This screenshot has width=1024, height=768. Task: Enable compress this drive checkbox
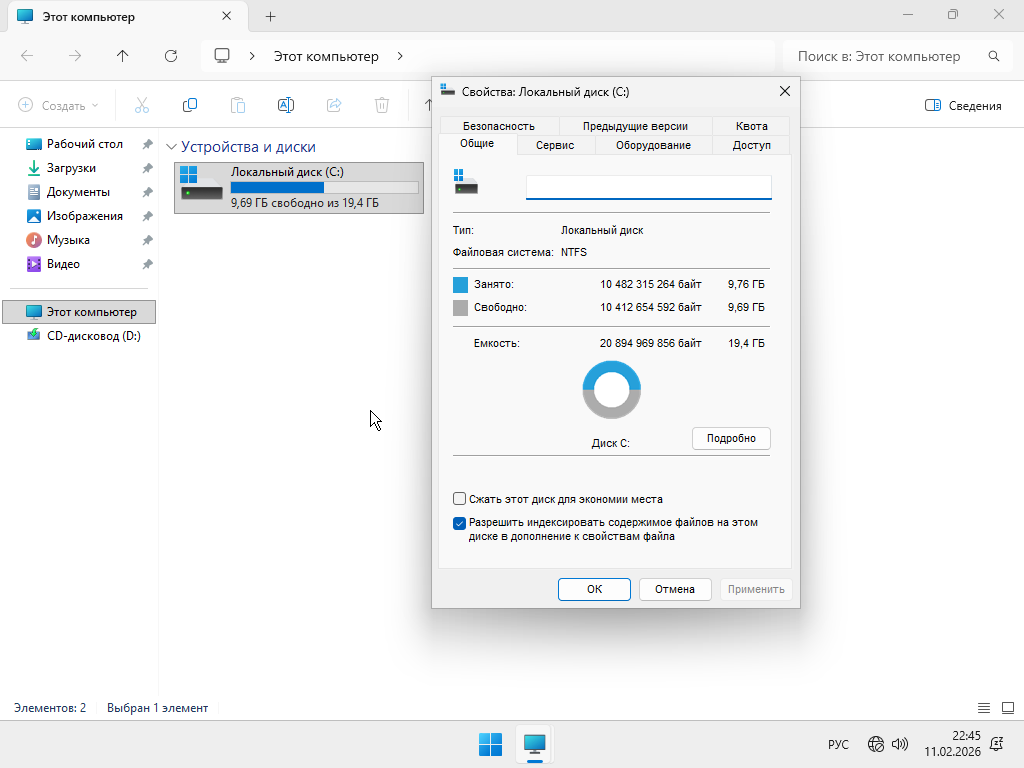coord(460,499)
